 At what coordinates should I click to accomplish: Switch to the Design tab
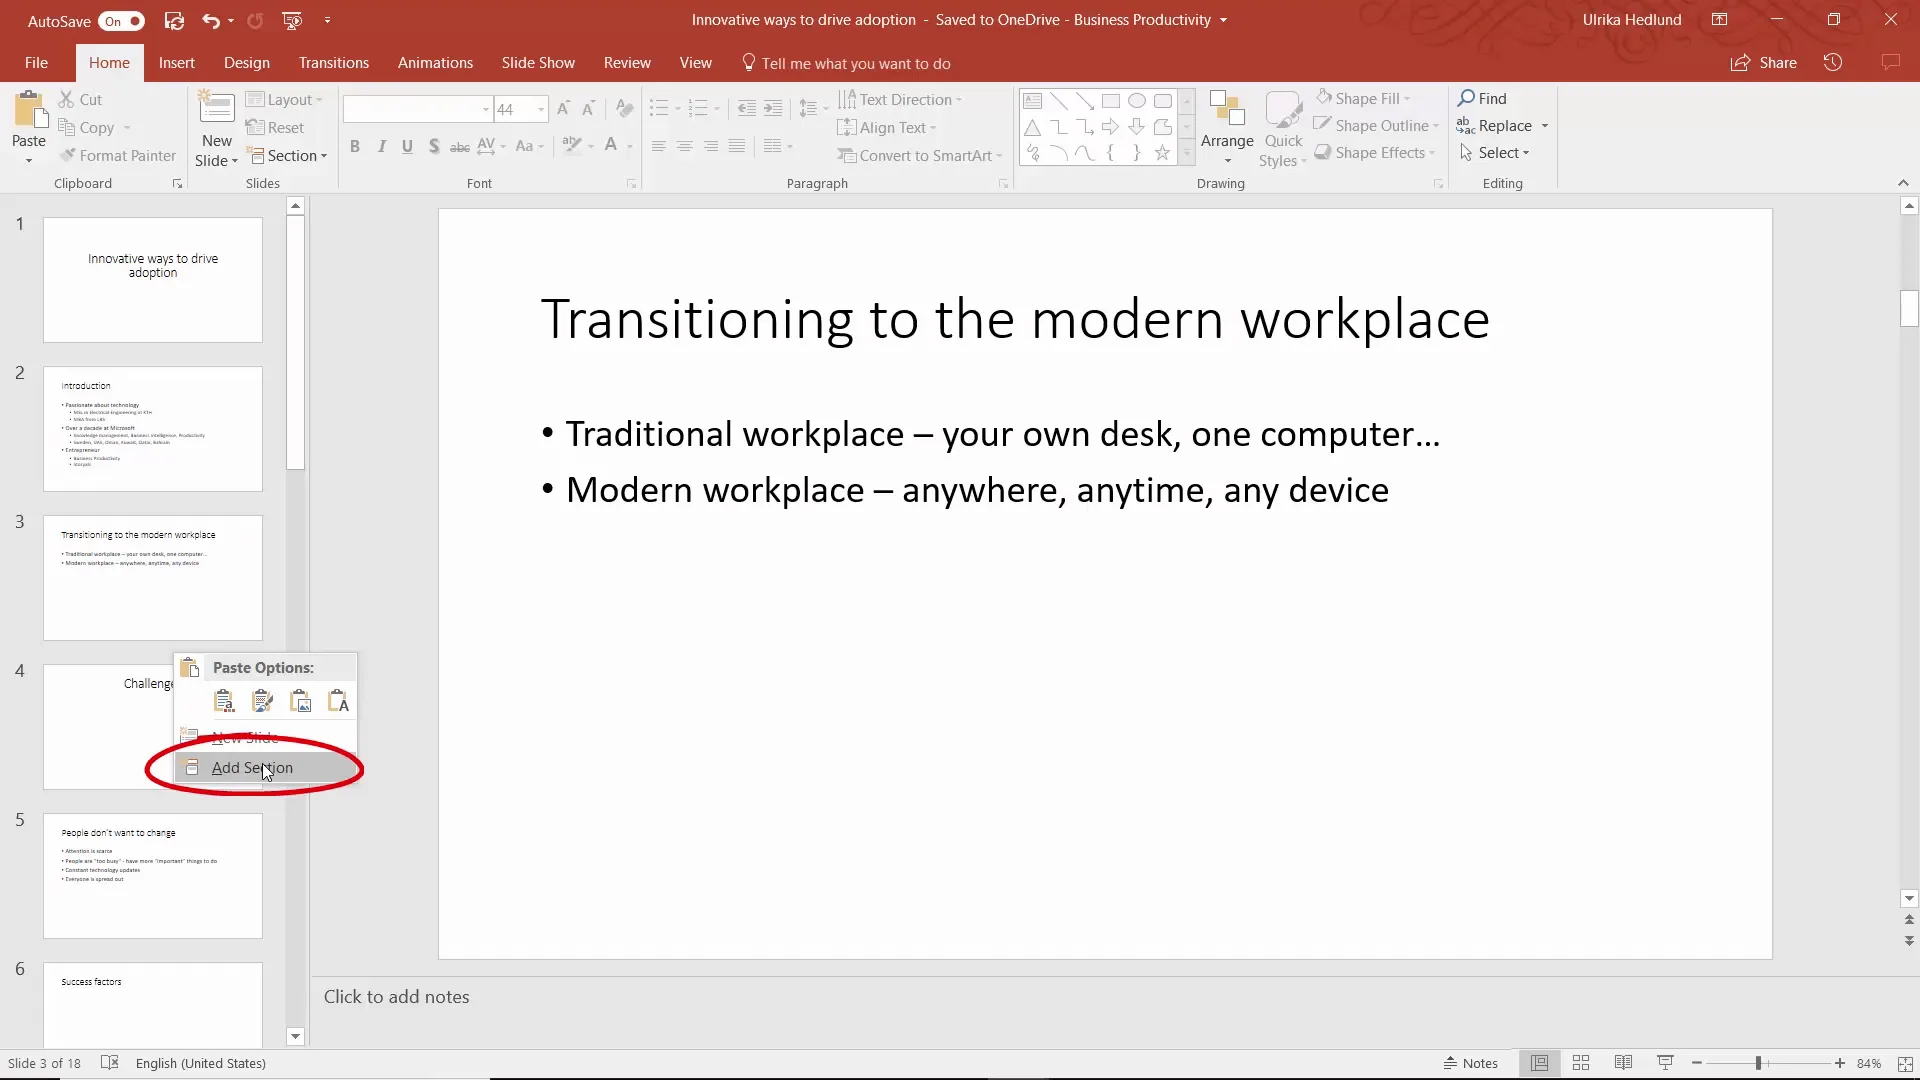(x=246, y=62)
